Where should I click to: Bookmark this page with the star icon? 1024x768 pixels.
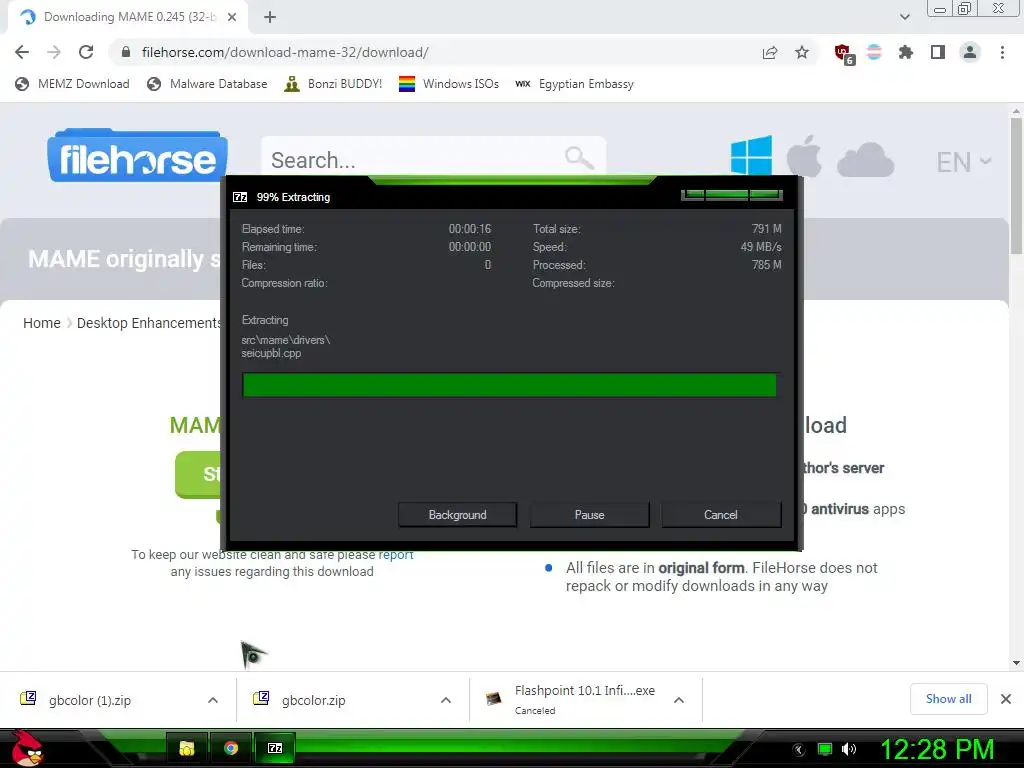pyautogui.click(x=802, y=52)
